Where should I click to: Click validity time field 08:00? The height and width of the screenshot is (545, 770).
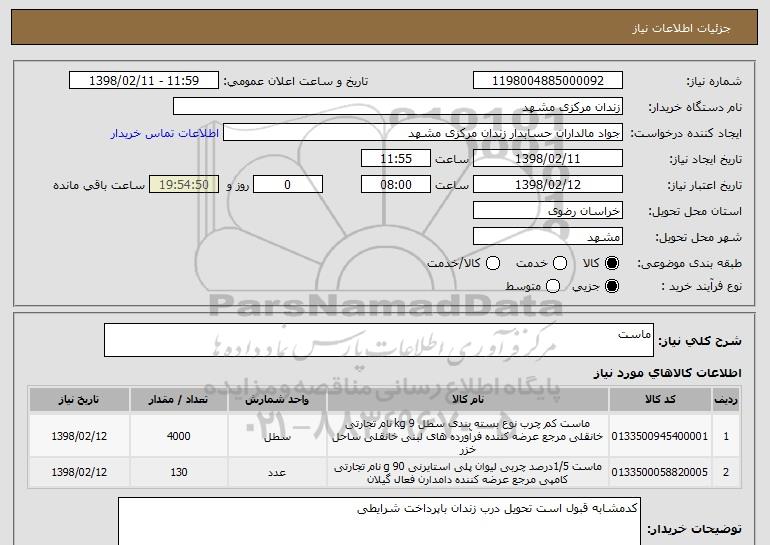coord(396,185)
